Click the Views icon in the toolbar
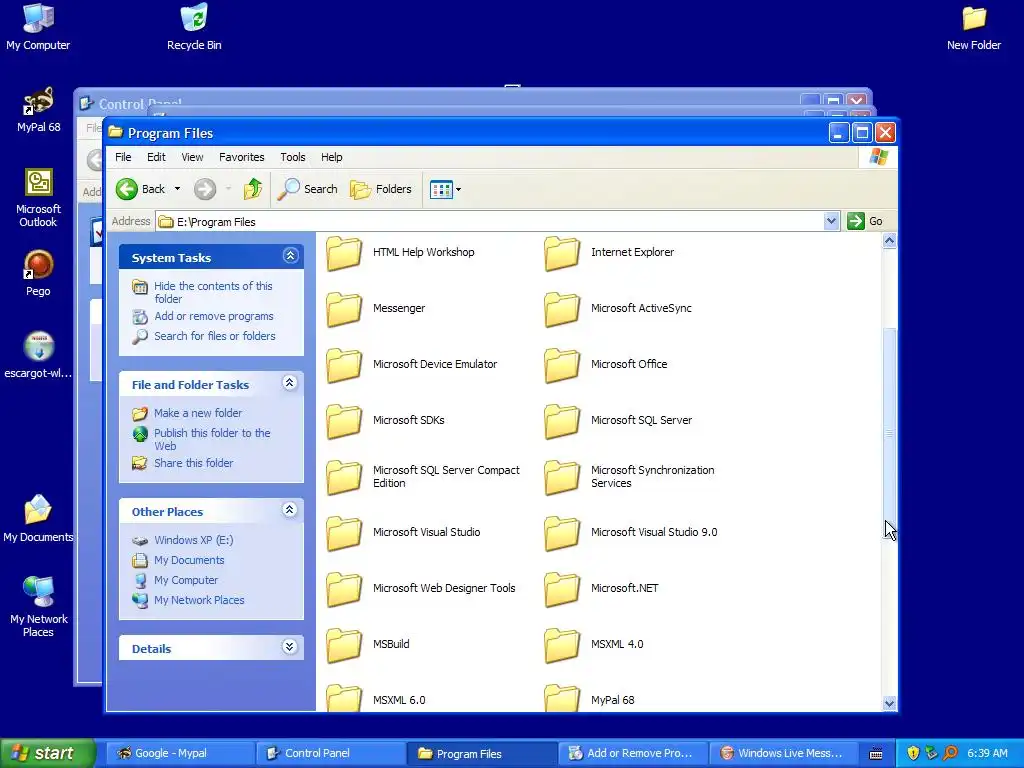The image size is (1024, 768). [x=441, y=189]
